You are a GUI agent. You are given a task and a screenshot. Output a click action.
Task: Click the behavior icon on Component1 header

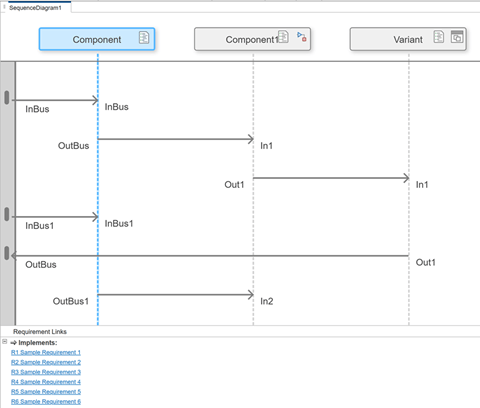click(x=302, y=37)
